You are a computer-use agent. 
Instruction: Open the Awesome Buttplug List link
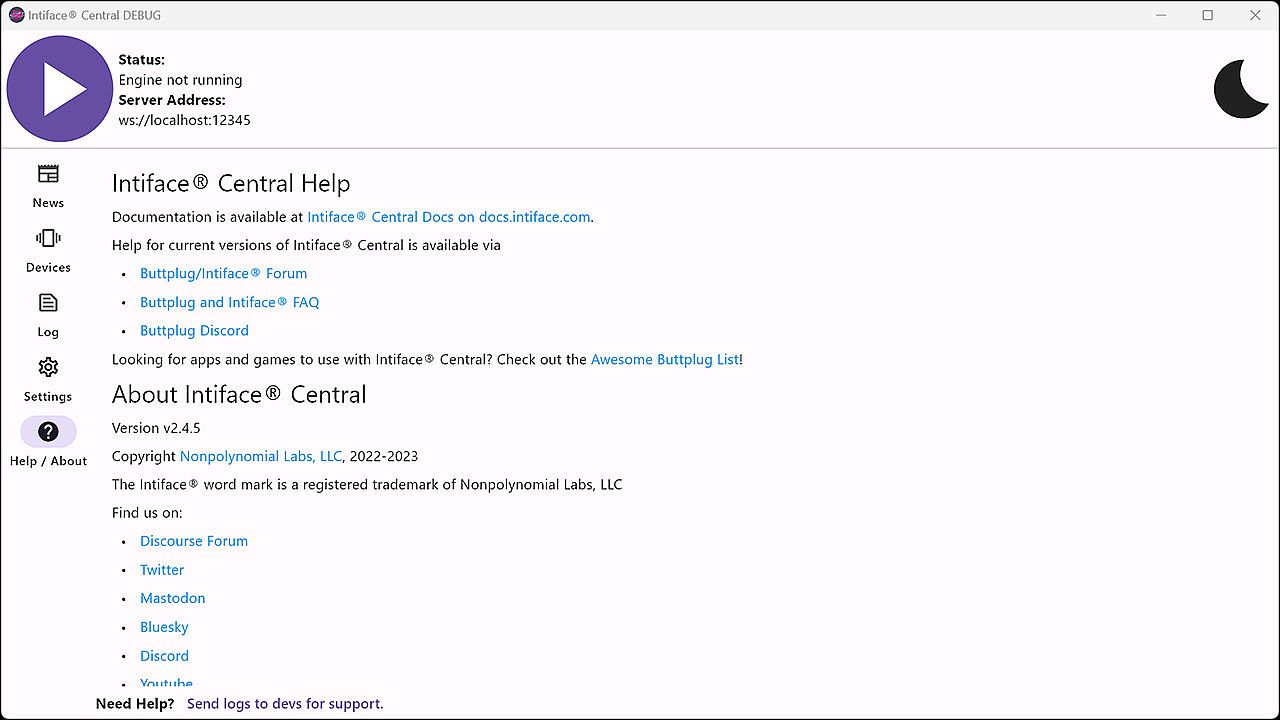coord(665,359)
